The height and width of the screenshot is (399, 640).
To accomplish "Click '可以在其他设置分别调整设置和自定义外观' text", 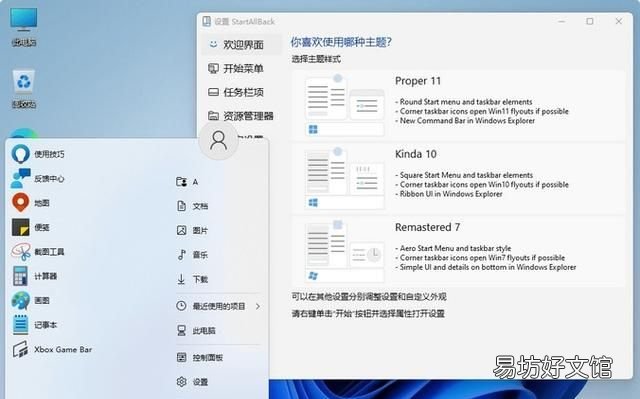I will tap(369, 297).
